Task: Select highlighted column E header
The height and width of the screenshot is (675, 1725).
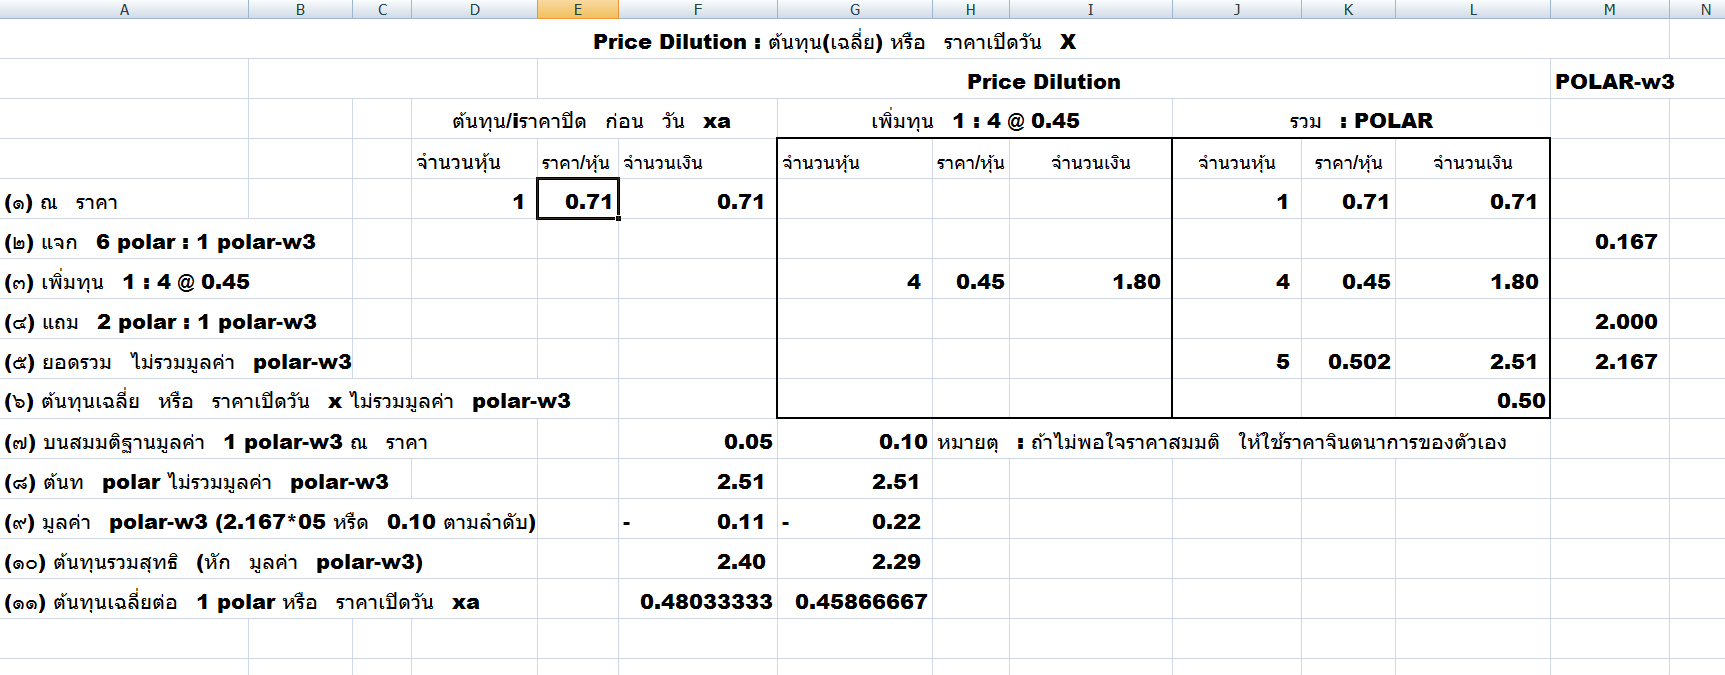Action: [578, 9]
